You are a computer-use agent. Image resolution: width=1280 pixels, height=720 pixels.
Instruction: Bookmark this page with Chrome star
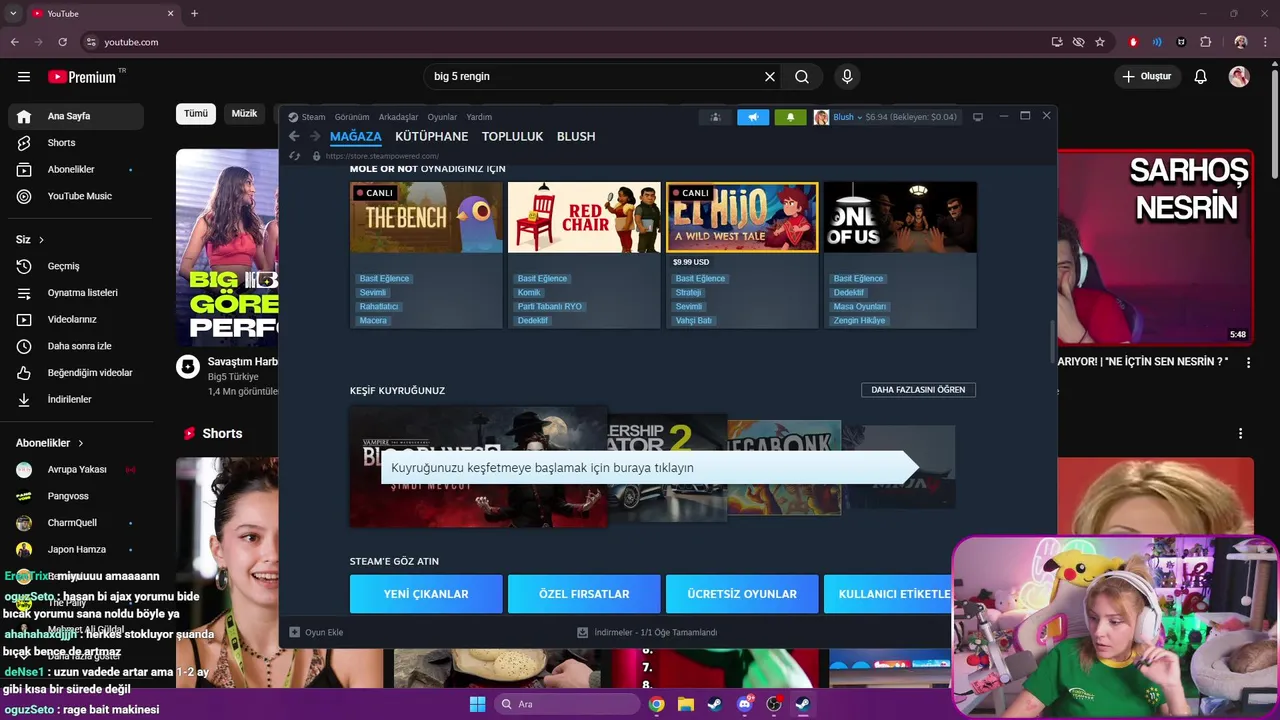click(1100, 42)
